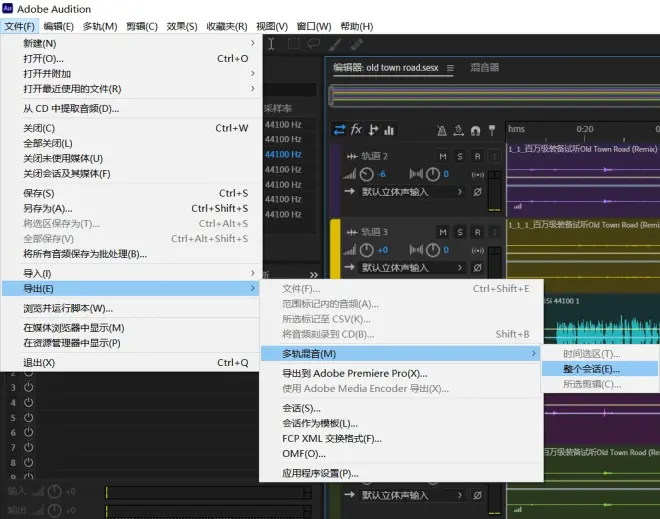
Task: Open bottom track's 默认立体声输入 dropdown
Action: (x=412, y=495)
